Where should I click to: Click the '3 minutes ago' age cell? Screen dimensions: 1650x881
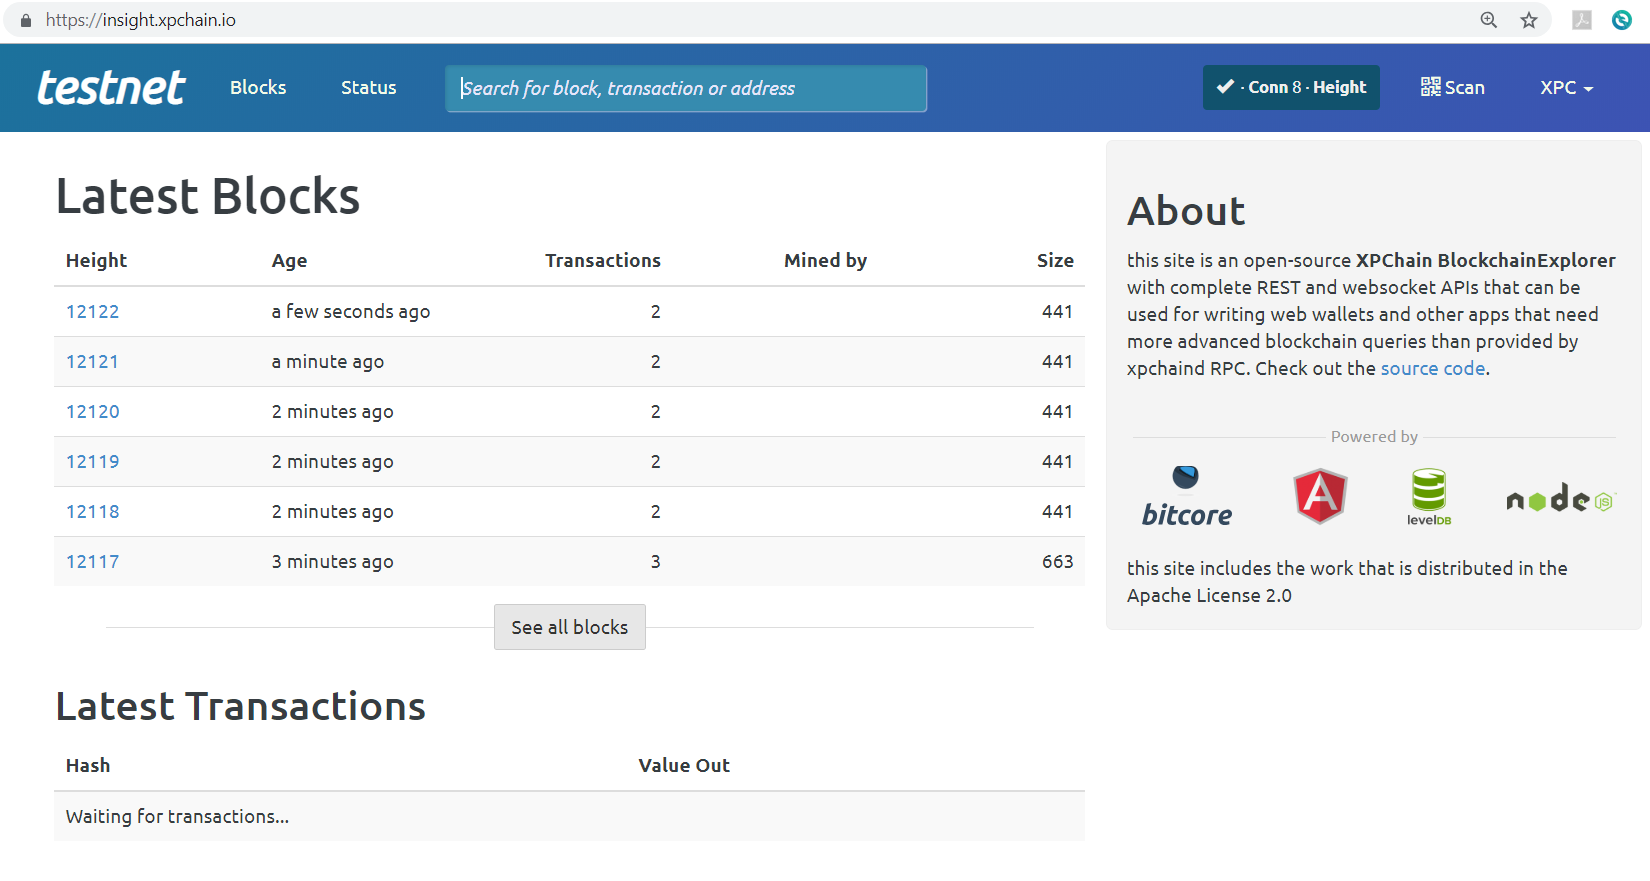(x=333, y=562)
